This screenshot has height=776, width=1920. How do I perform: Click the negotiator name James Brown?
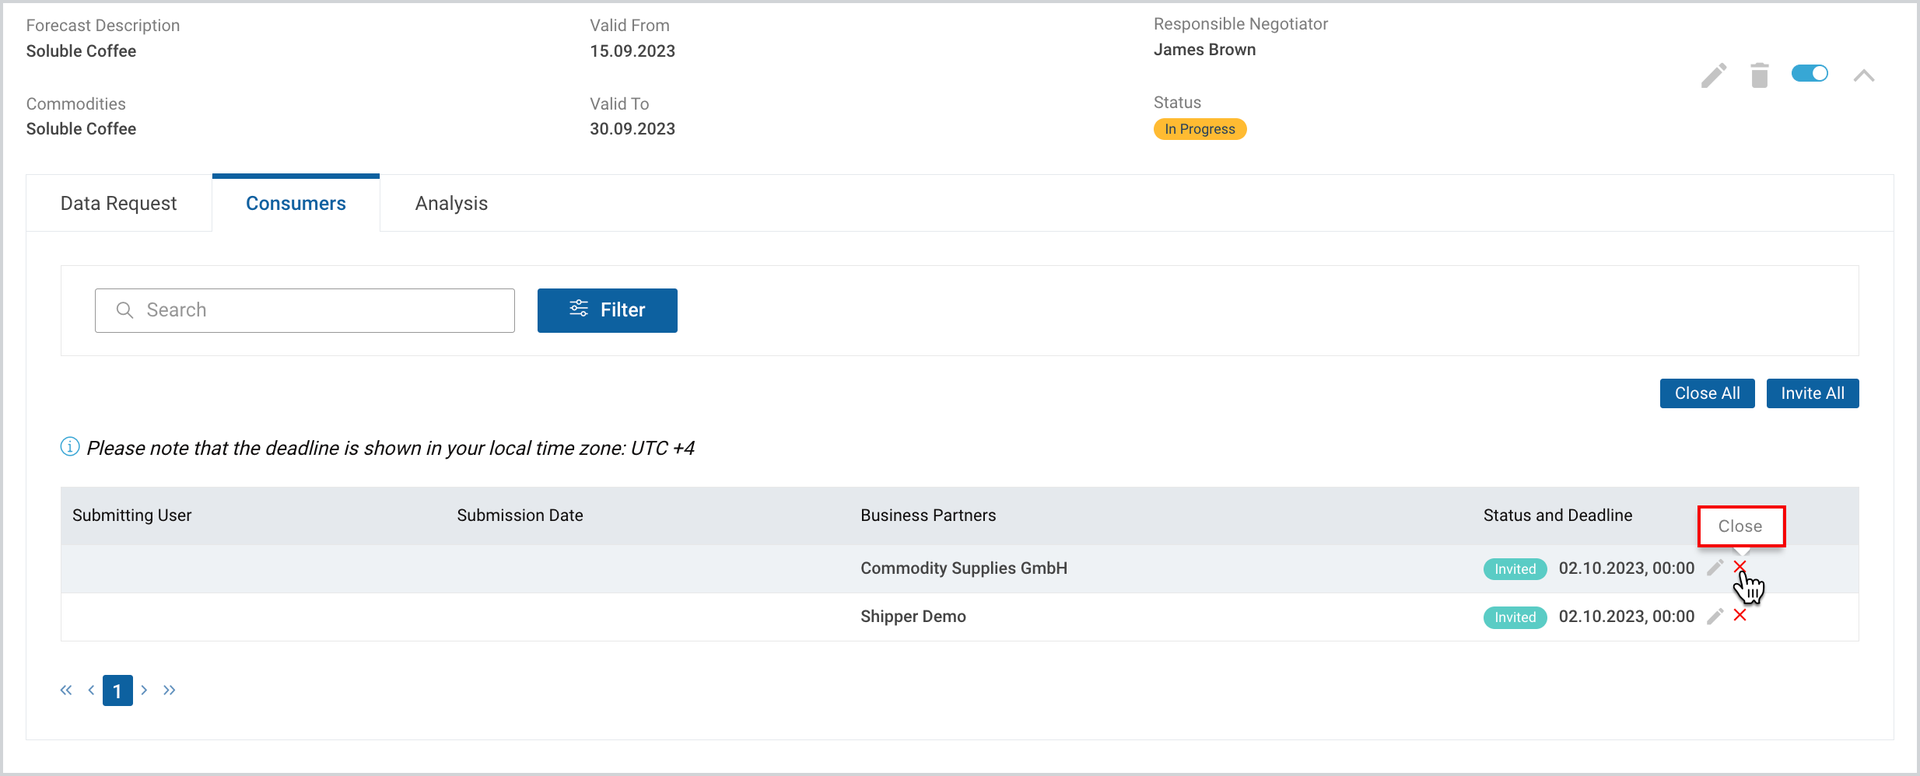1204,49
